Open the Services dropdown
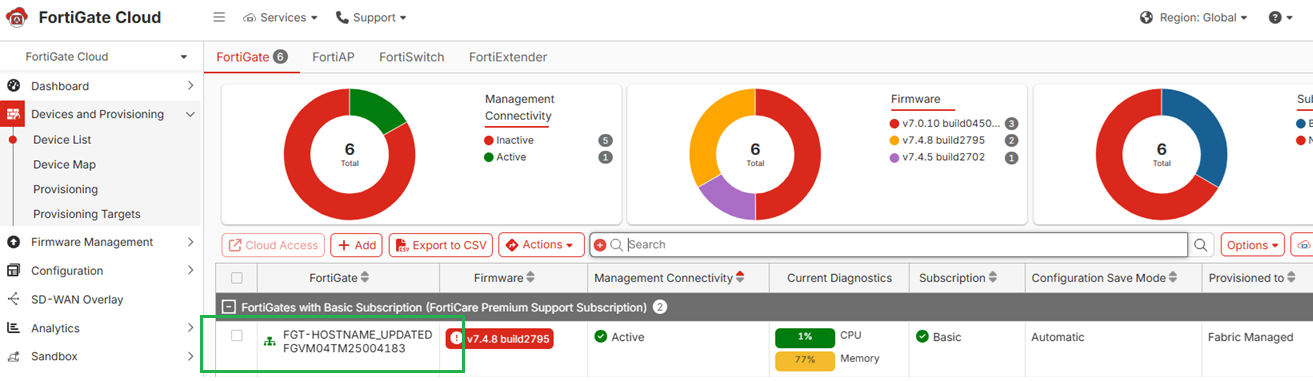This screenshot has width=1313, height=381. pos(280,18)
